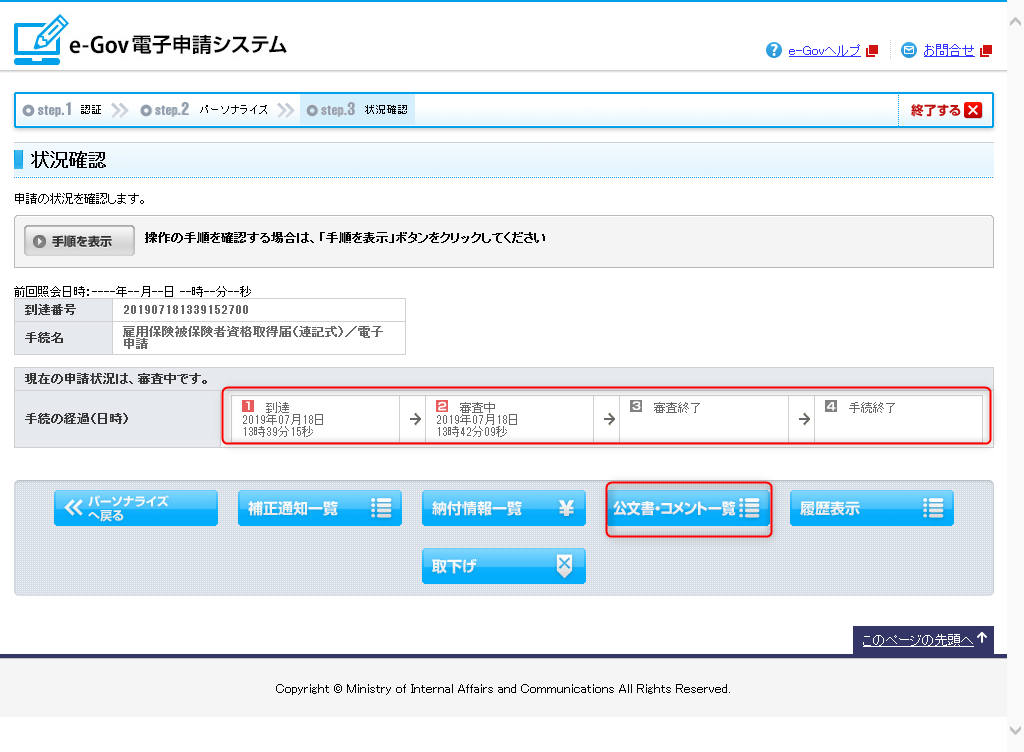Click the blue help question-mark icon

click(773, 50)
